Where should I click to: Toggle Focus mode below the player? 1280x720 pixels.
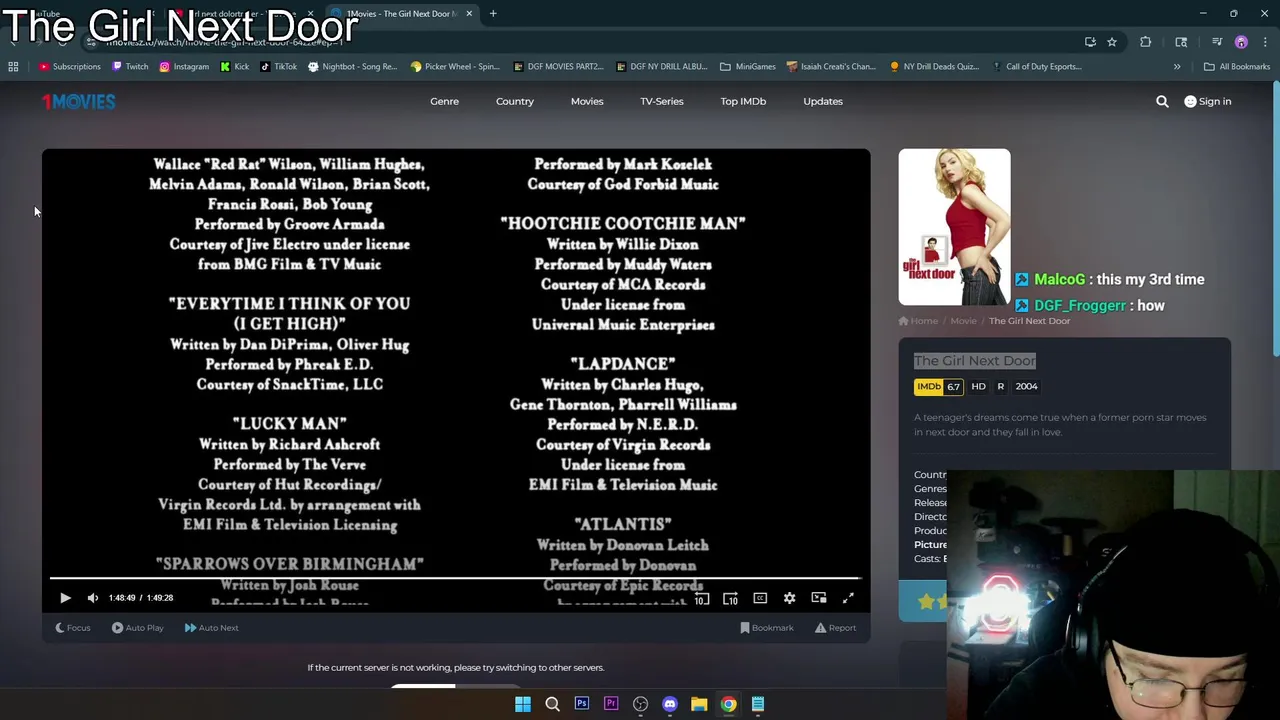72,628
